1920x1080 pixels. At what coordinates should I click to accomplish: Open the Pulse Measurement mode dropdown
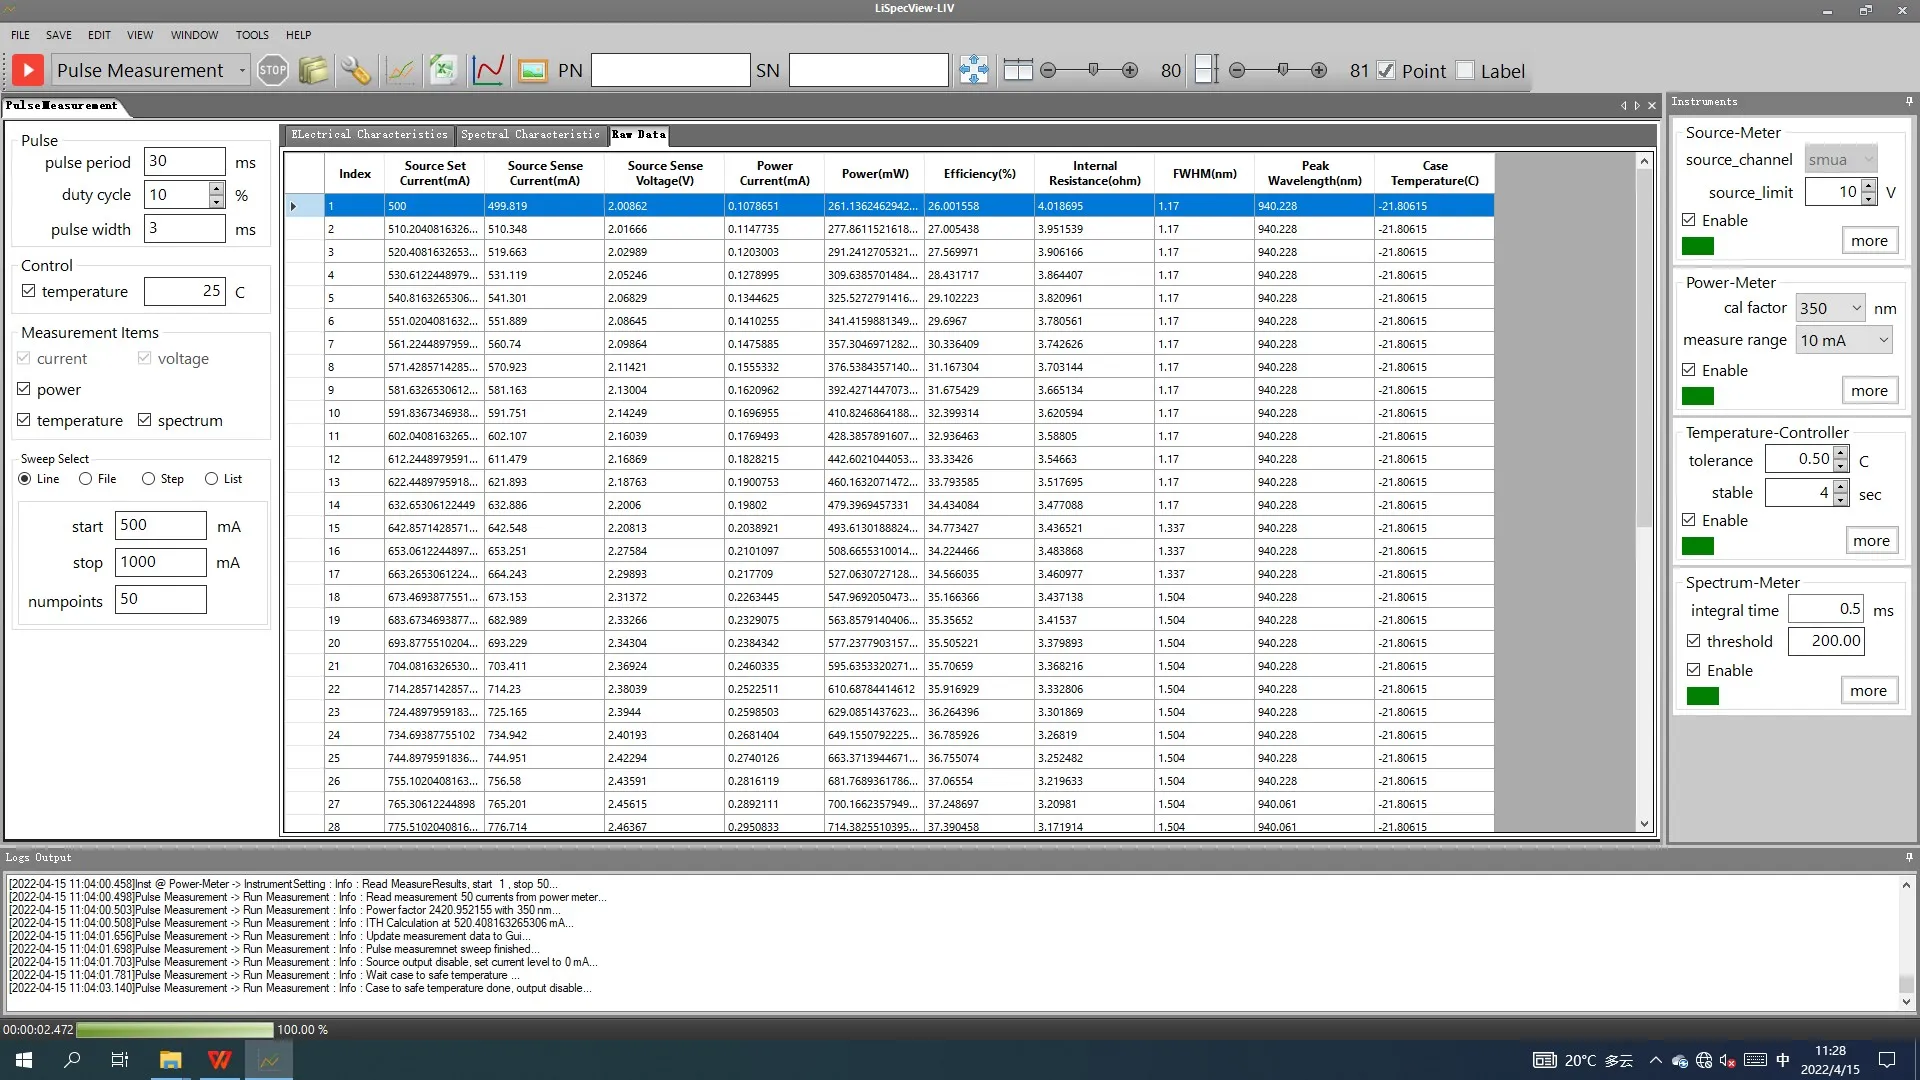click(242, 71)
